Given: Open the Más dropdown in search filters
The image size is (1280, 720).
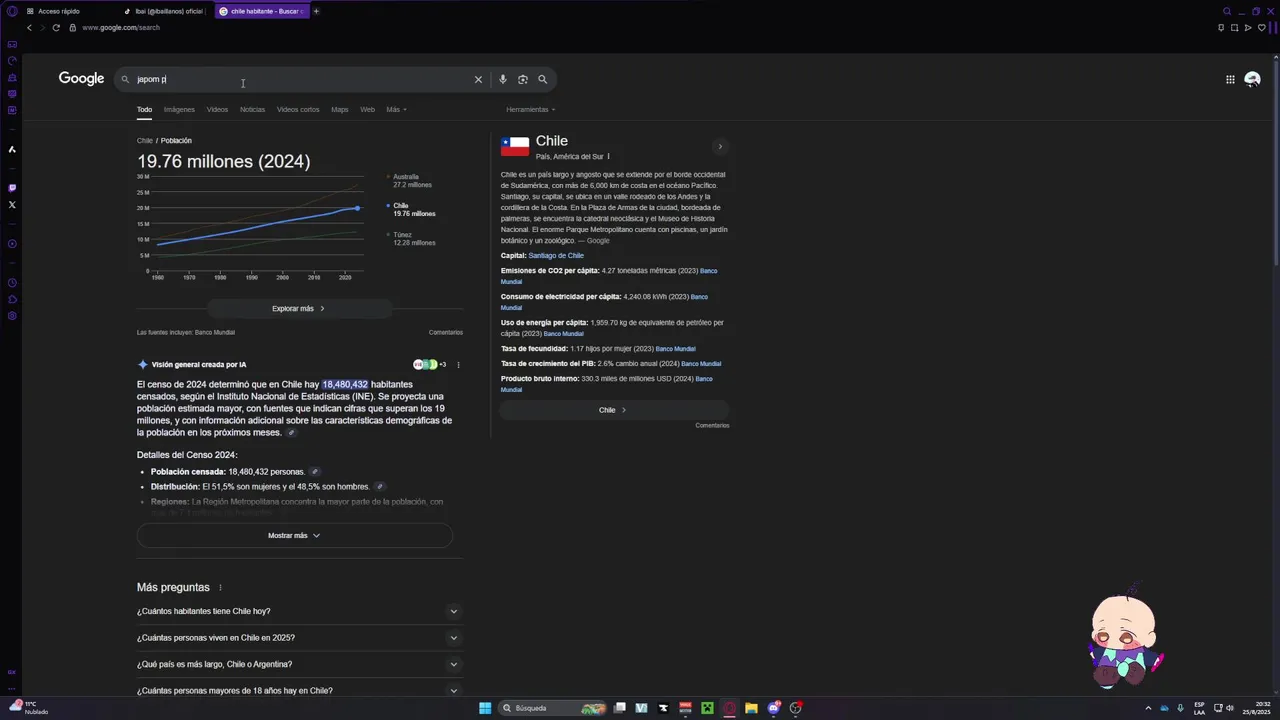Looking at the screenshot, I should pos(396,110).
